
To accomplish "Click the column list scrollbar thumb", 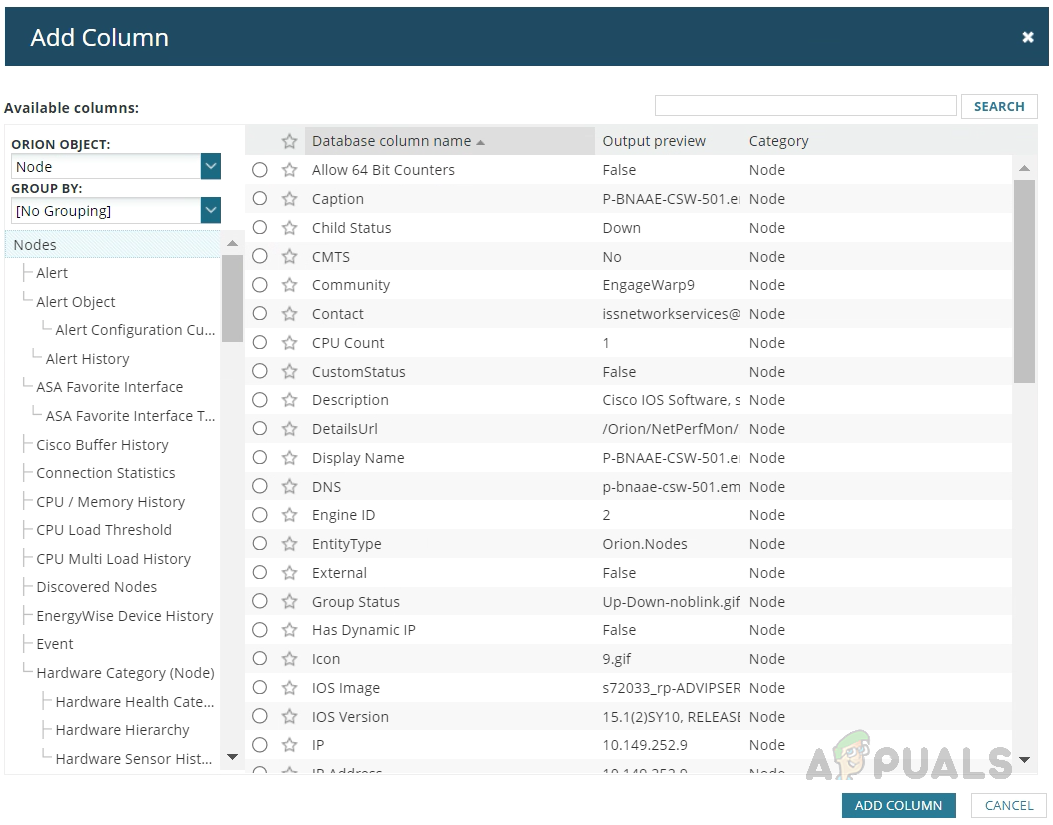I will [x=1024, y=281].
